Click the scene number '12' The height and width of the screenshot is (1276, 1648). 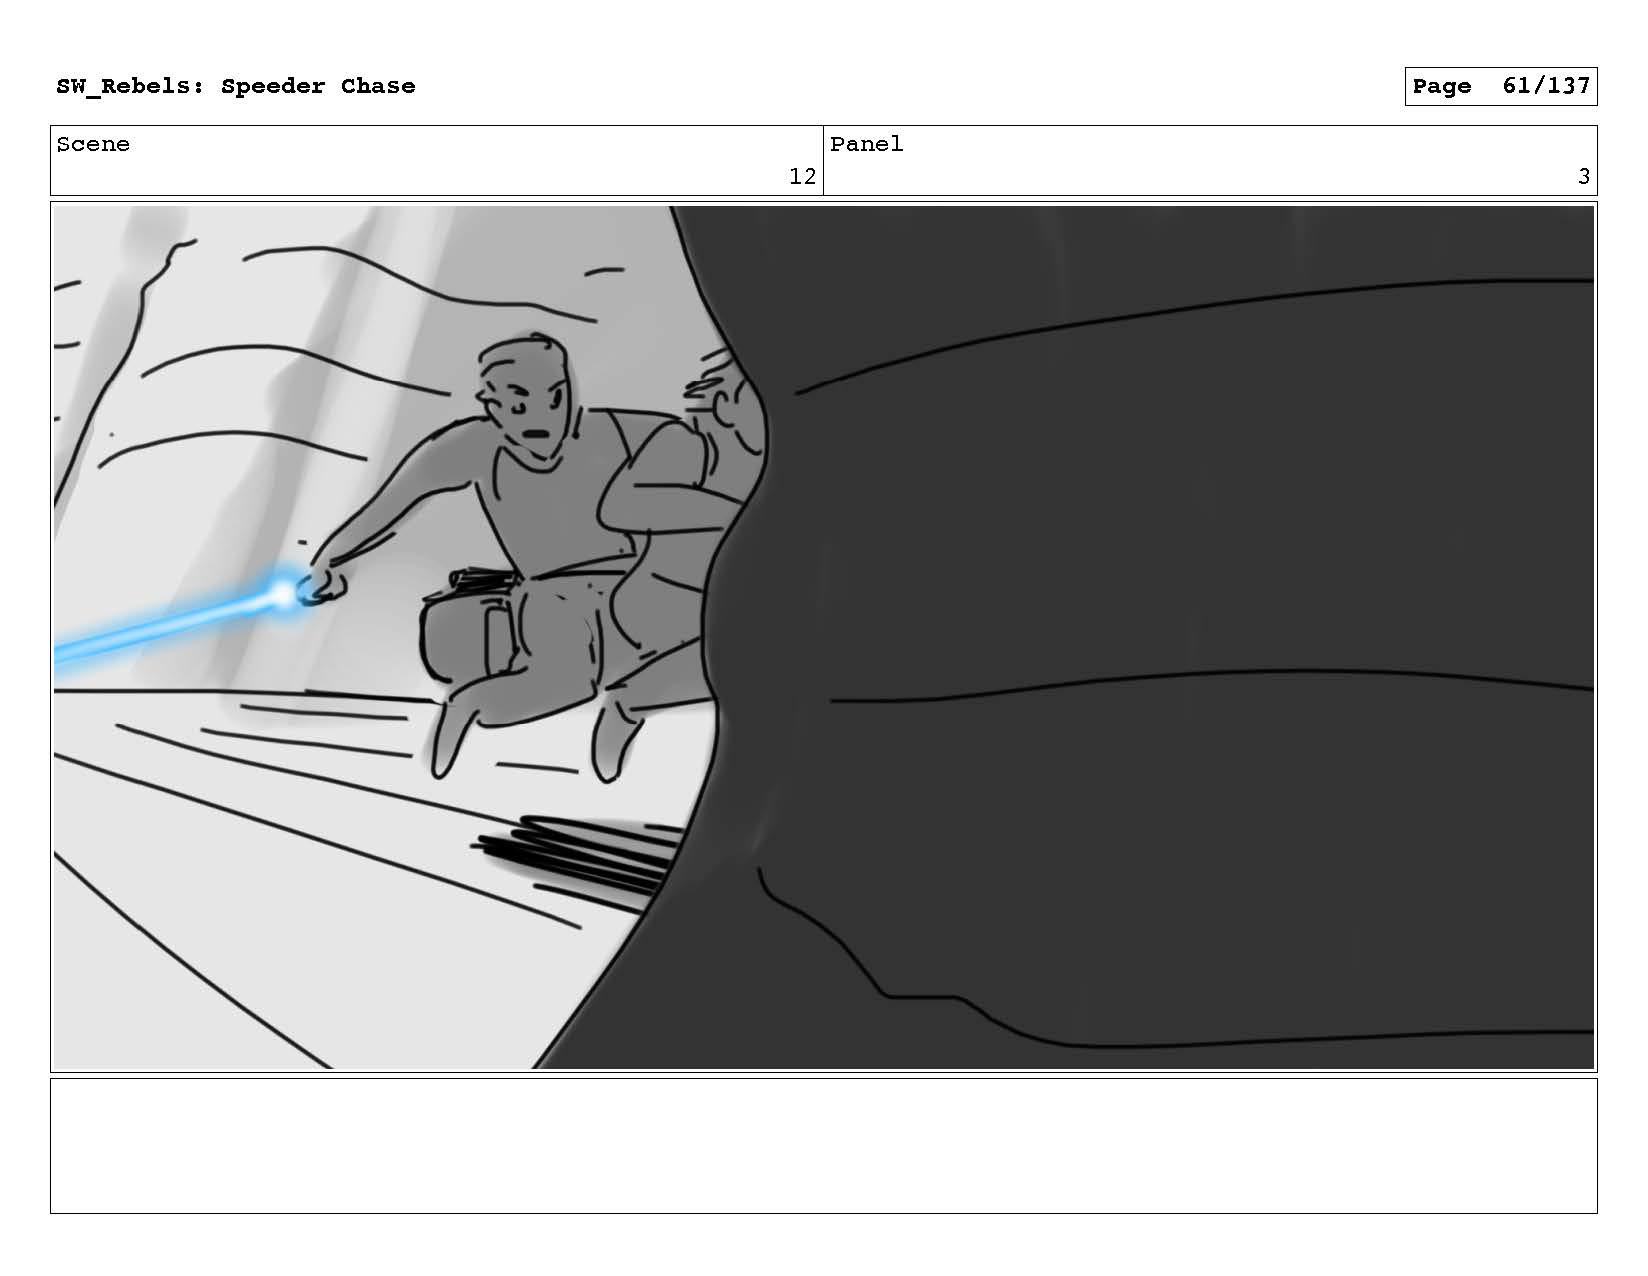coord(802,177)
